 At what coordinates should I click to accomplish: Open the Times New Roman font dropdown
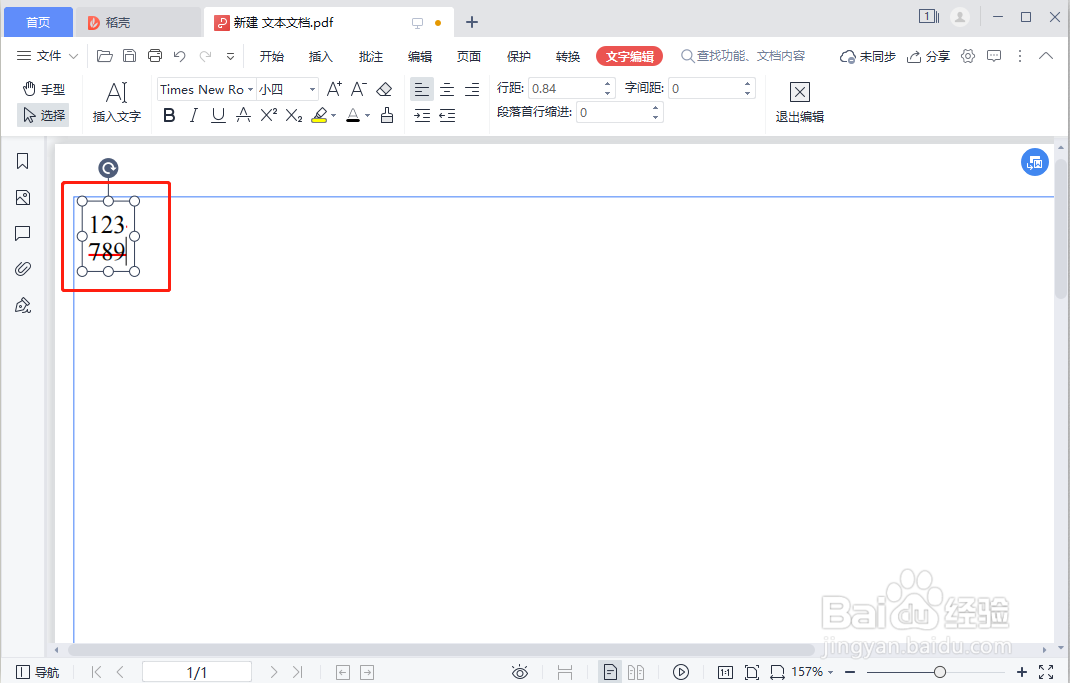[x=205, y=89]
